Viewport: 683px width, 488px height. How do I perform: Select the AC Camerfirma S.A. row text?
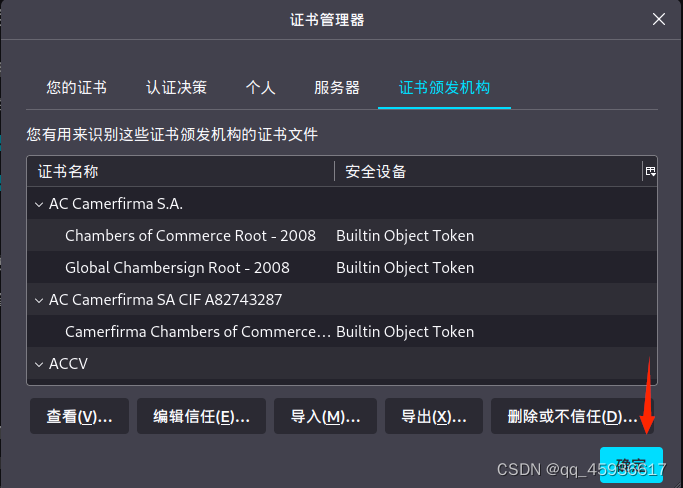pos(115,204)
